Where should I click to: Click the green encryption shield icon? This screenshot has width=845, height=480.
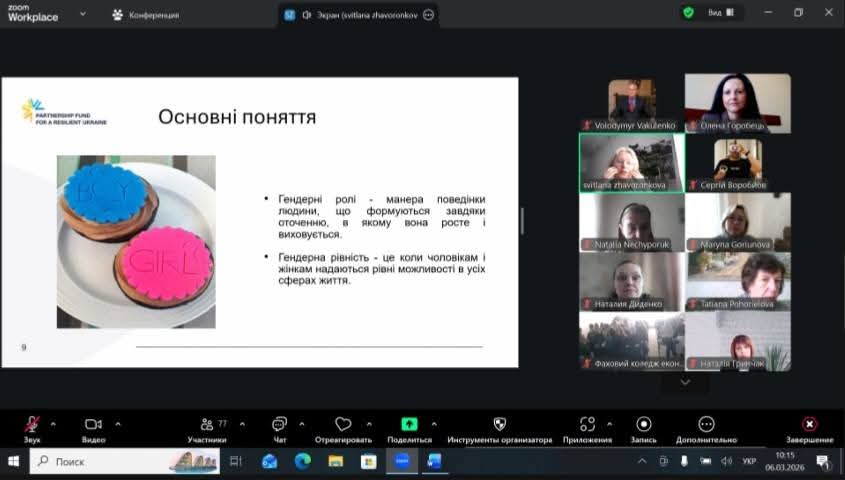[688, 13]
